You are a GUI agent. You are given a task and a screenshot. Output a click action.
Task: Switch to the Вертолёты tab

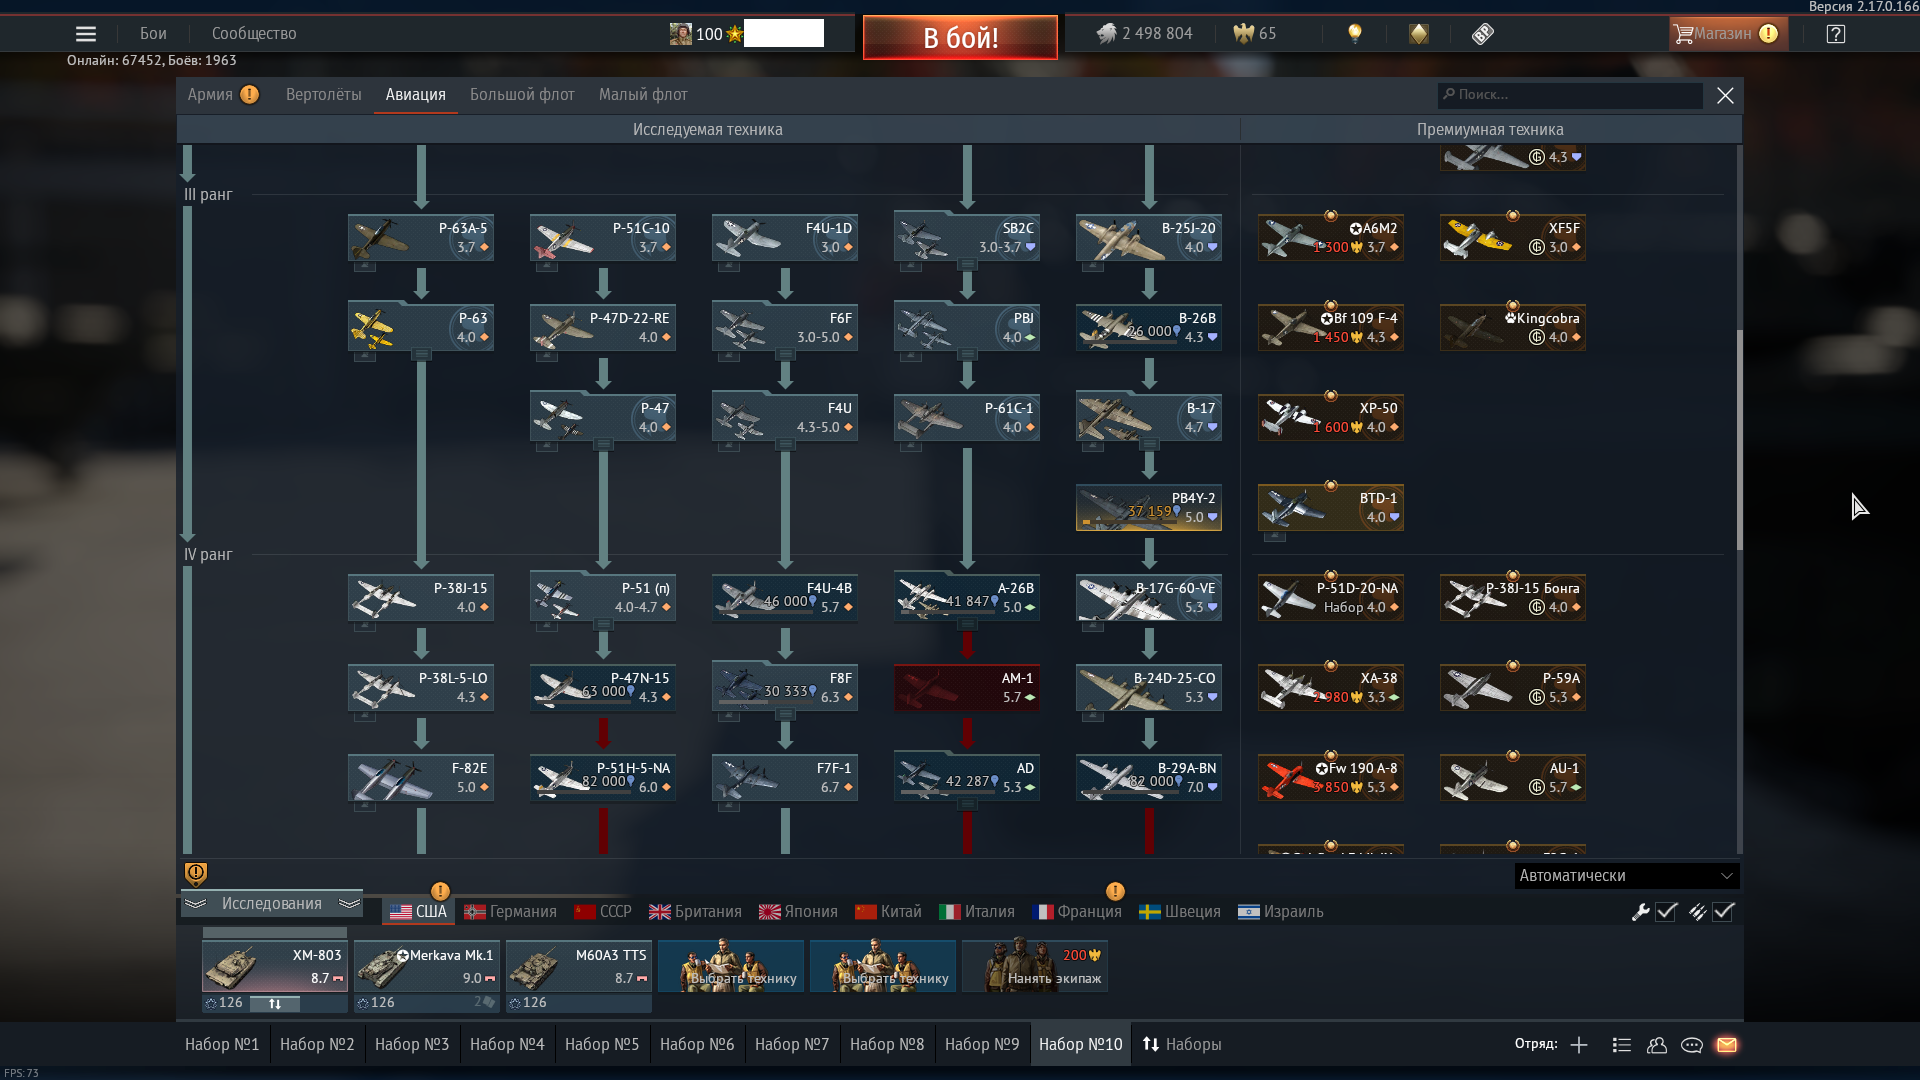pos(323,95)
